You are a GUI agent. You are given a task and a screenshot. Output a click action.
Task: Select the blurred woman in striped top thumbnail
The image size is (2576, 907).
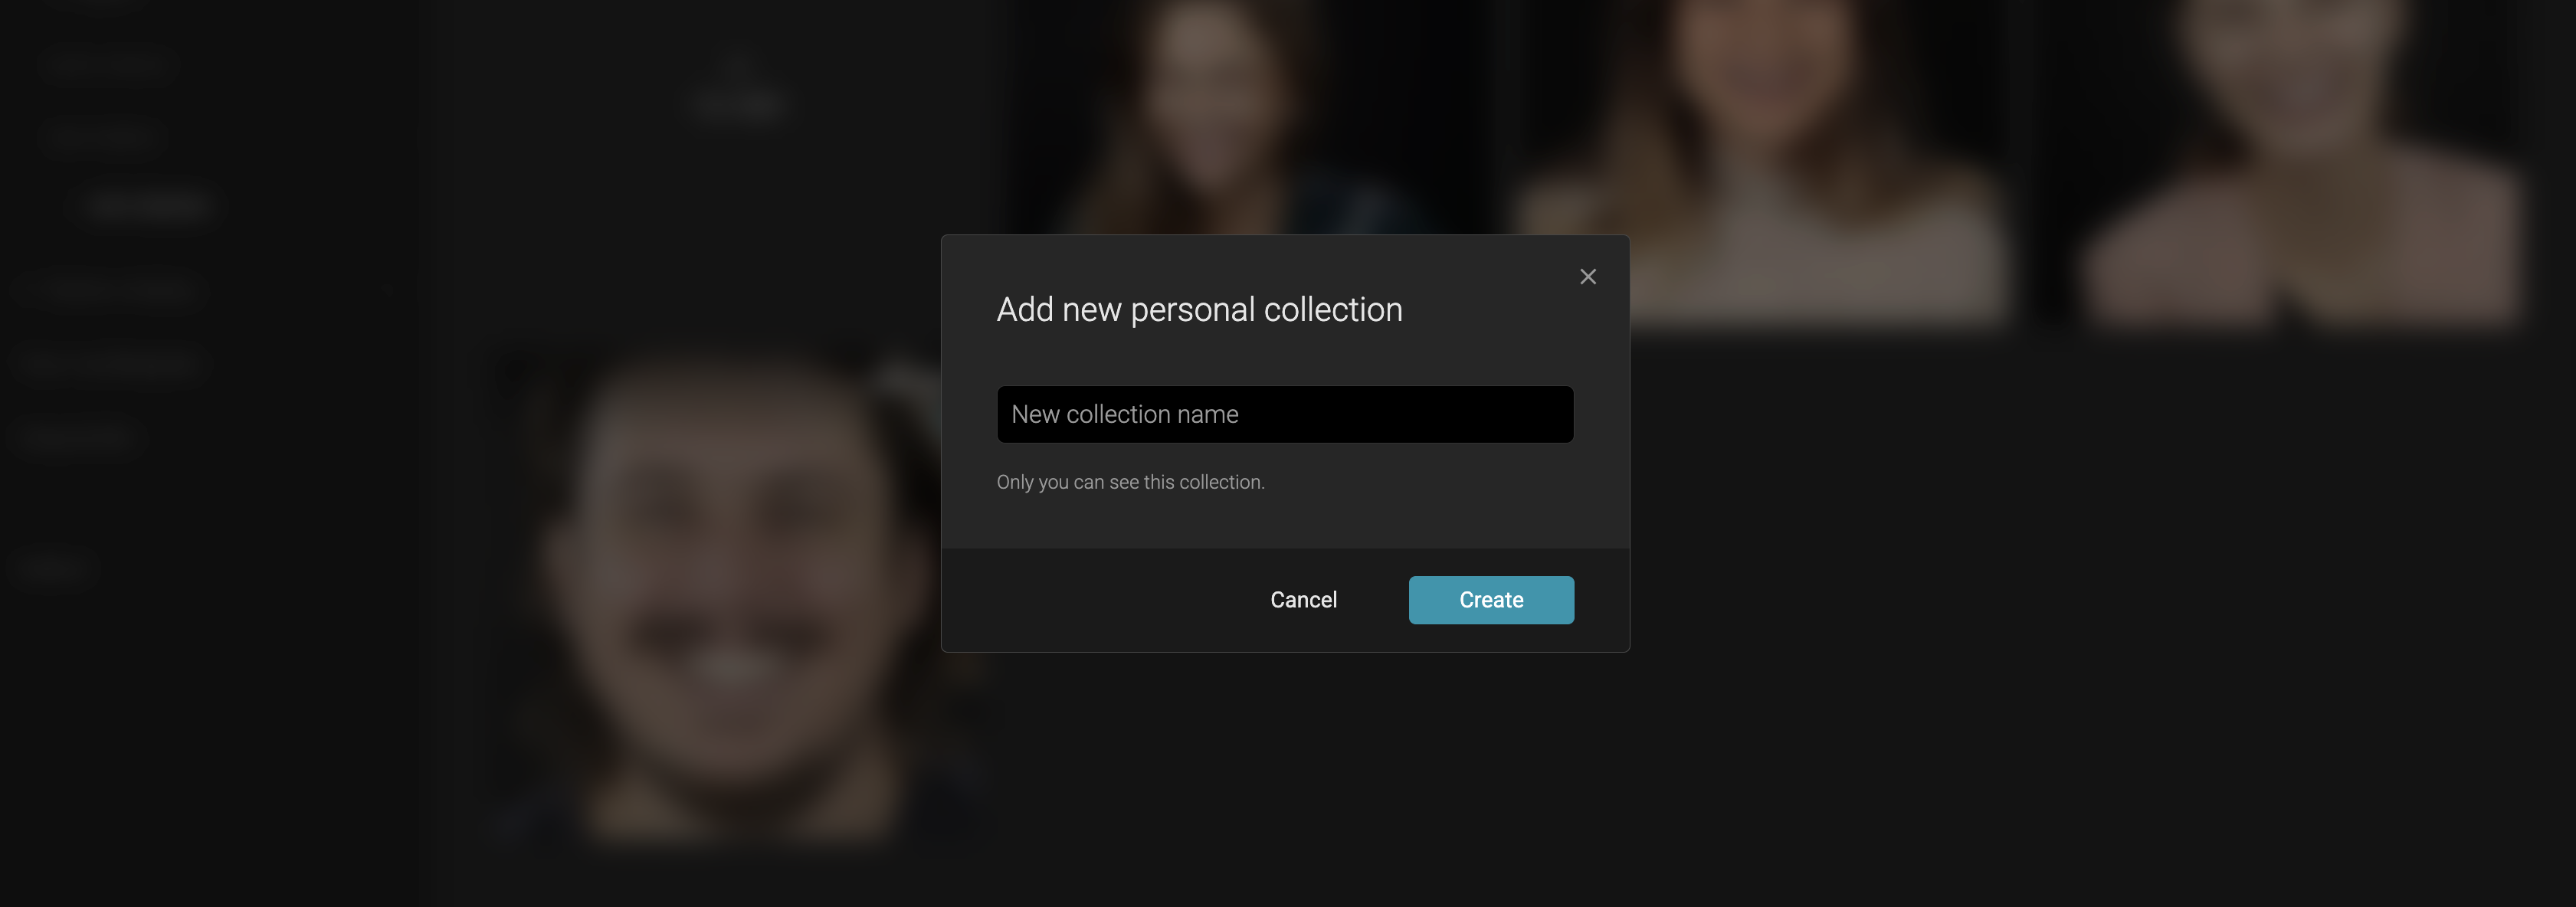[x=1760, y=160]
